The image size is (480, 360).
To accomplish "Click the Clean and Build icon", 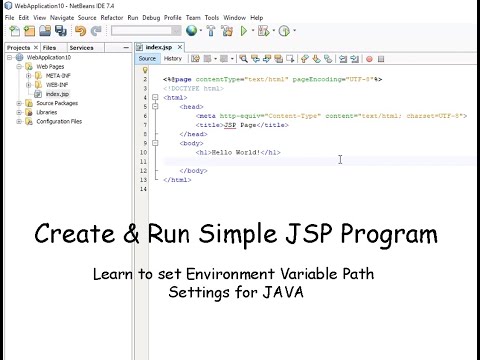I will point(227,31).
